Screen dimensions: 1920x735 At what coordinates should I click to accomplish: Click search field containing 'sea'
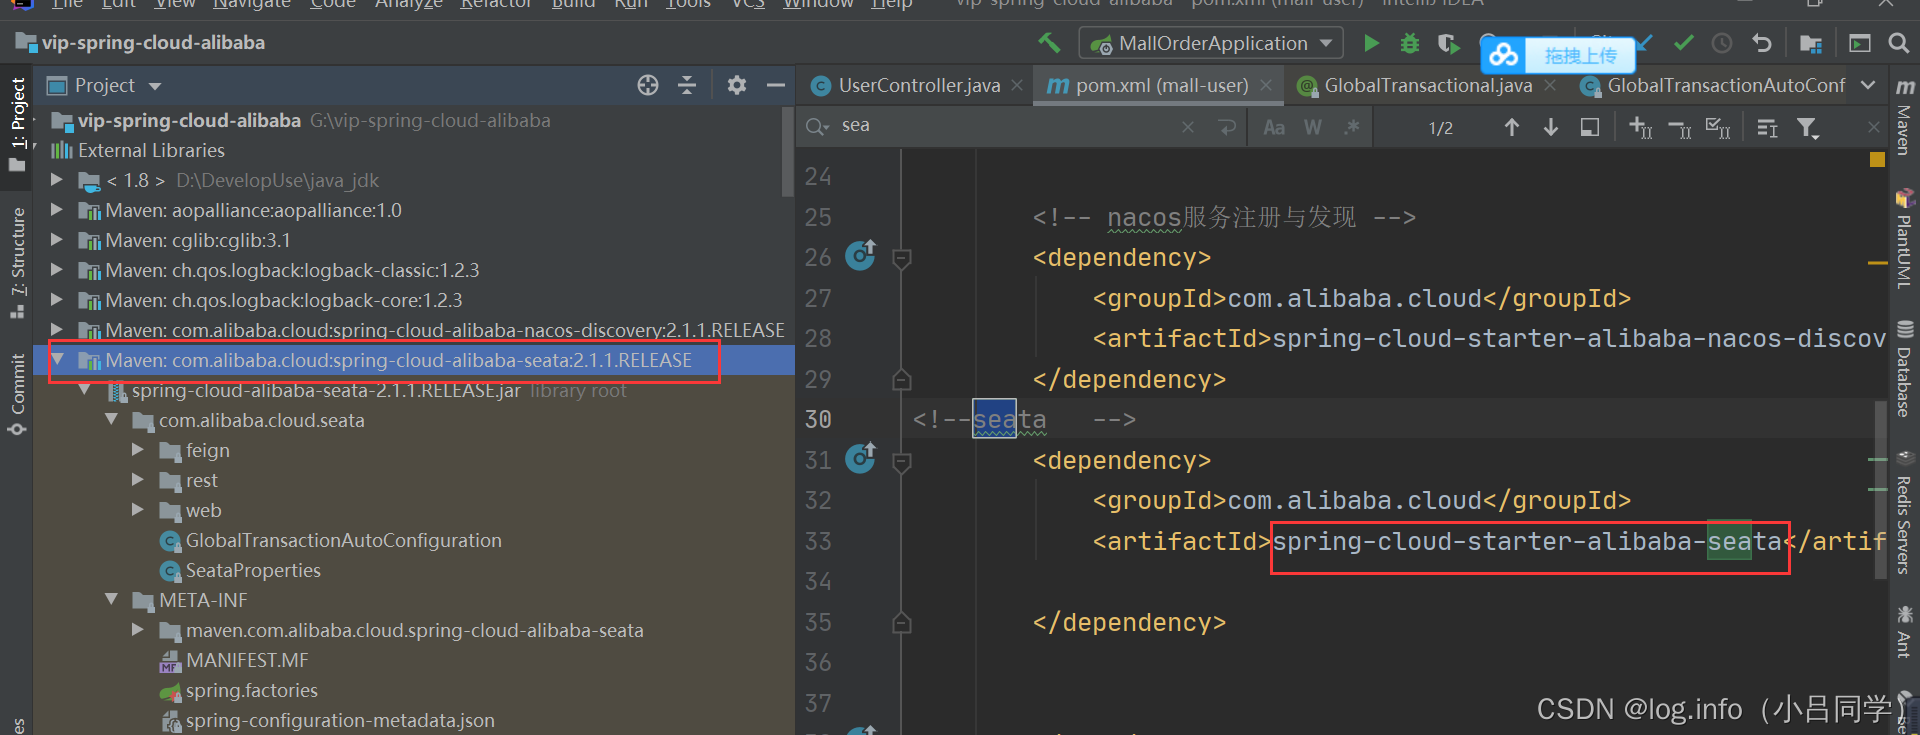point(1000,126)
